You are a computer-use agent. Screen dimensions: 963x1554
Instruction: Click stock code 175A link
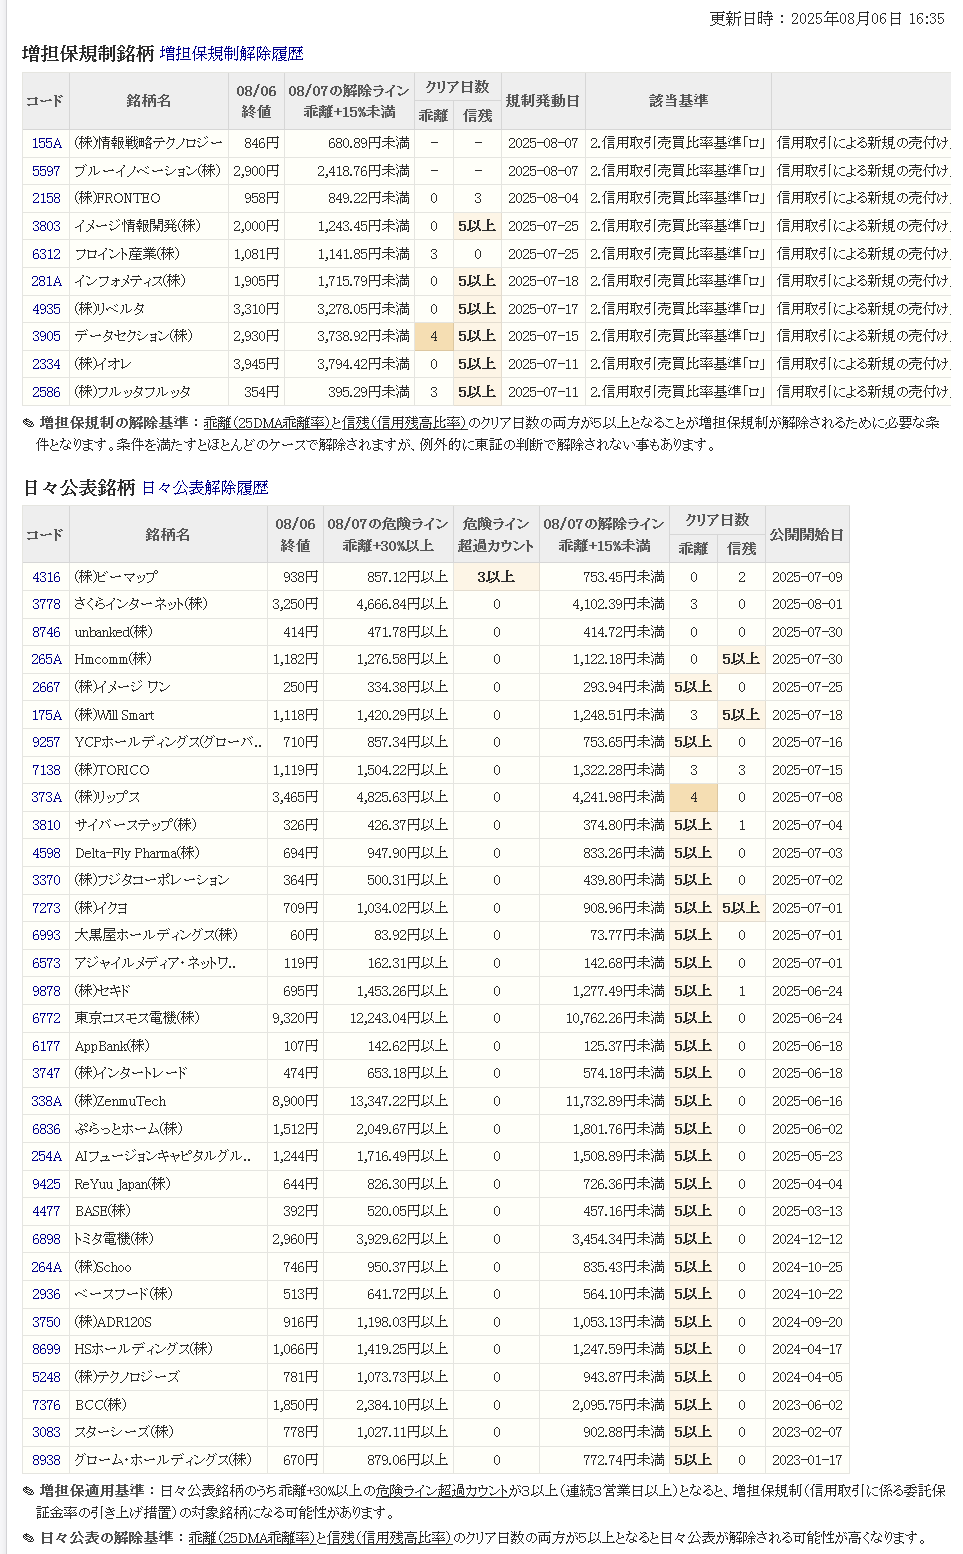pyautogui.click(x=46, y=715)
